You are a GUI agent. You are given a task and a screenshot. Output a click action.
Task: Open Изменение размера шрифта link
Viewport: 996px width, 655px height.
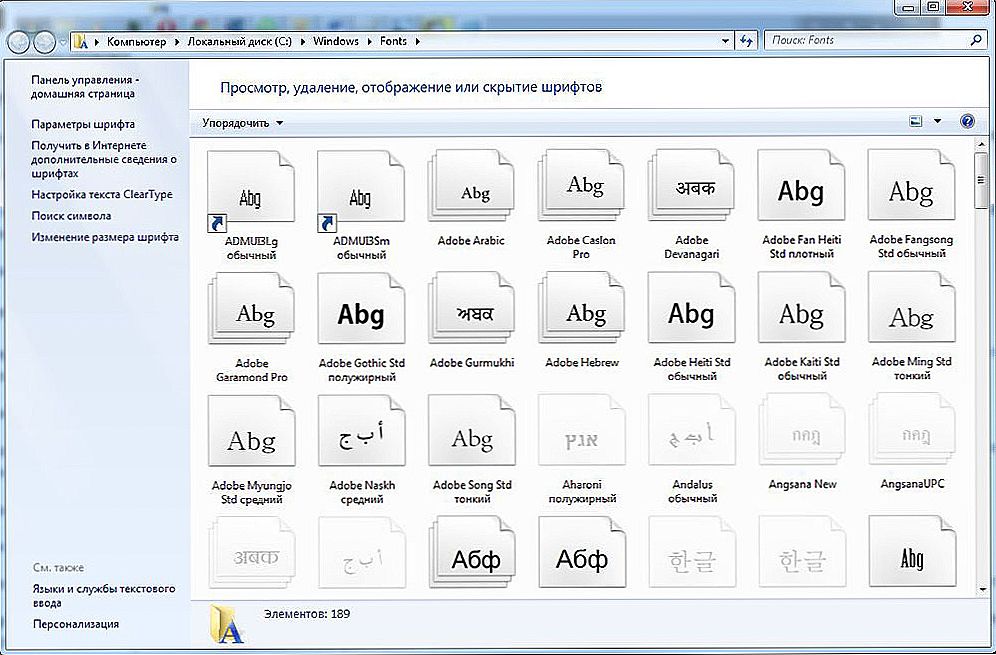(x=105, y=237)
